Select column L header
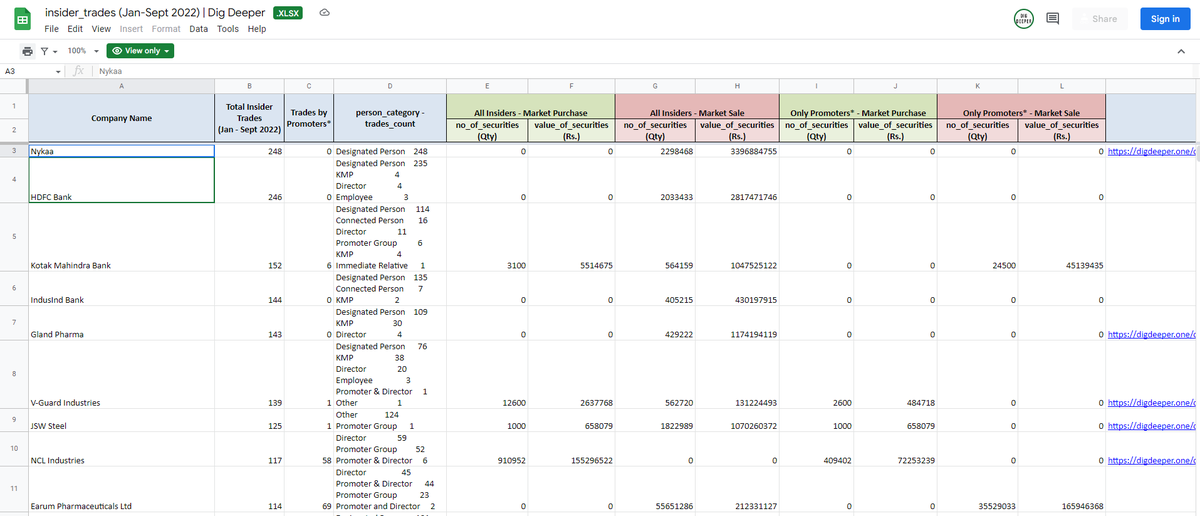The height and width of the screenshot is (516, 1200). 1064,86
